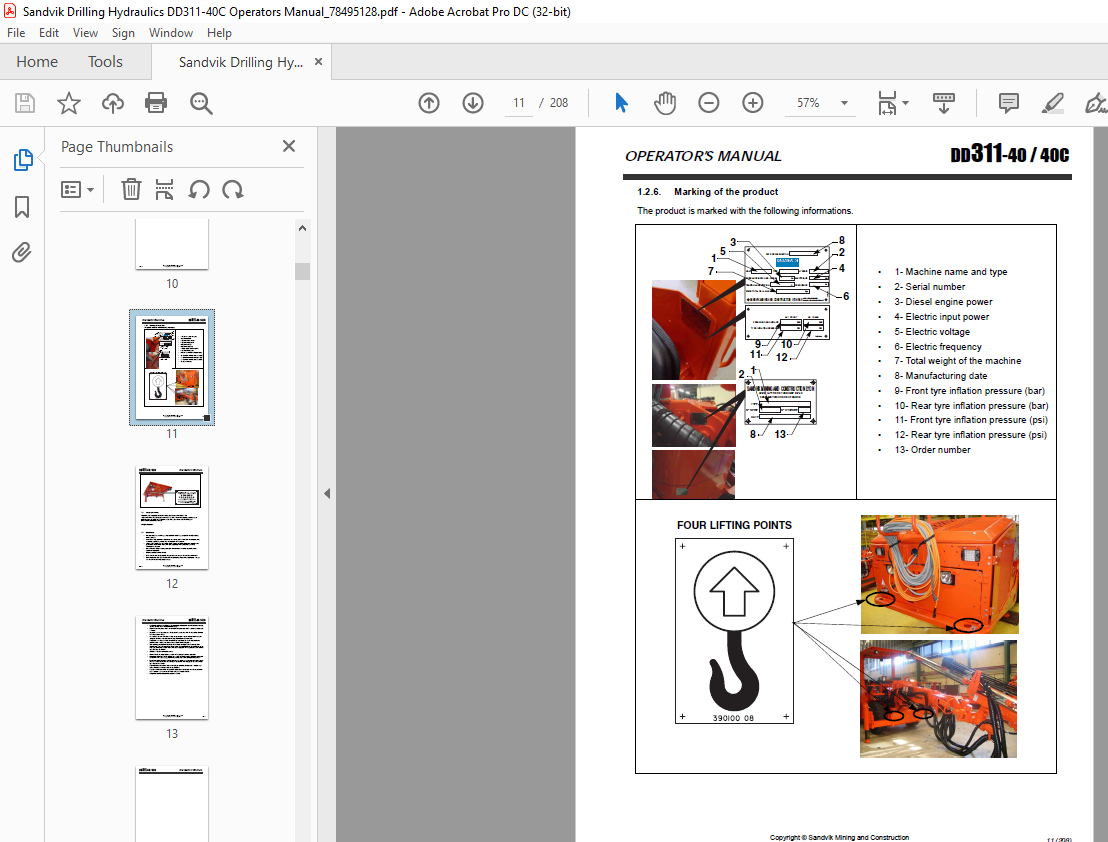Close the Sandvik Drilling Hy... document tab
Image resolution: width=1108 pixels, height=842 pixels.
tap(318, 61)
